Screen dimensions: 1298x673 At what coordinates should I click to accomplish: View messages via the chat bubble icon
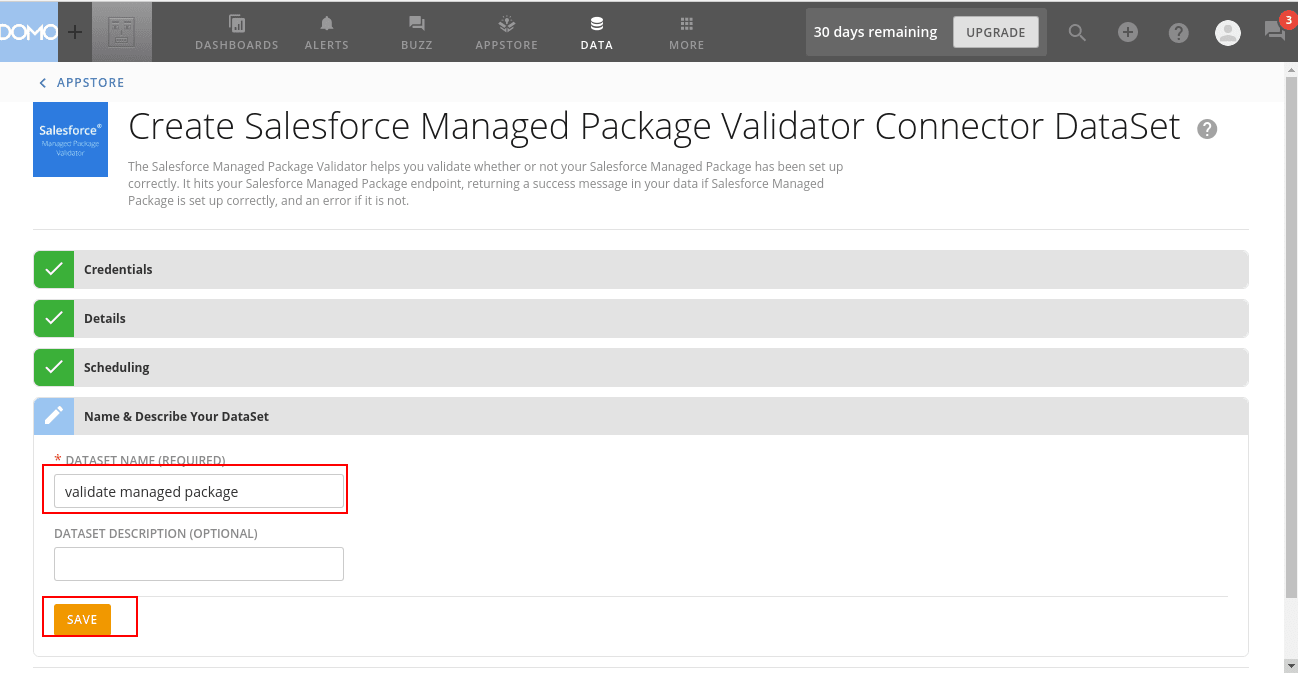click(x=1274, y=32)
